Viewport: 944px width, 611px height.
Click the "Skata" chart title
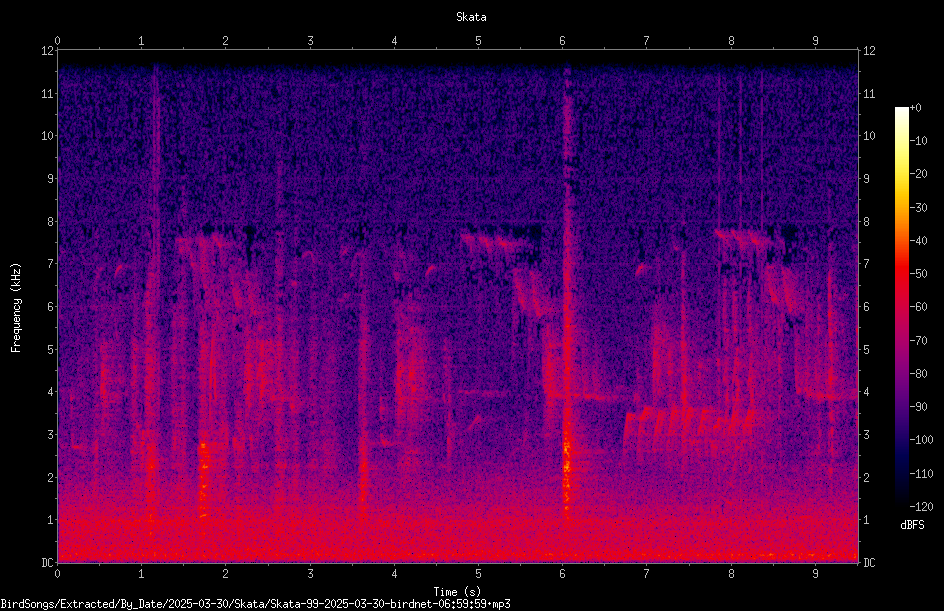(x=471, y=17)
